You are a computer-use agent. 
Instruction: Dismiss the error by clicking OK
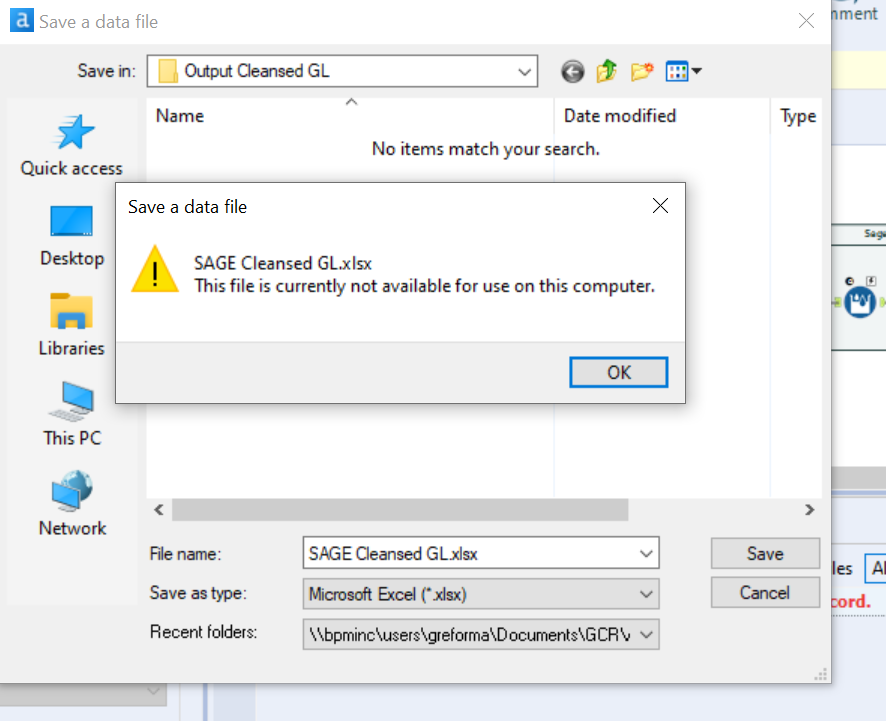click(618, 371)
